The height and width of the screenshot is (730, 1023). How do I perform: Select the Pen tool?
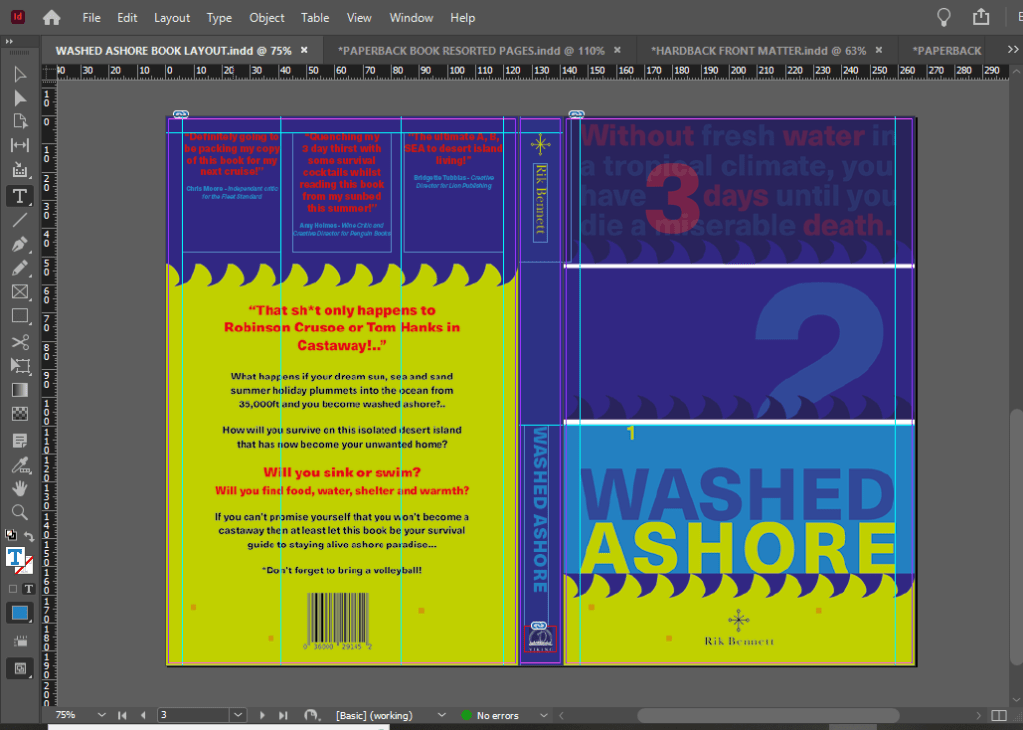(x=19, y=243)
